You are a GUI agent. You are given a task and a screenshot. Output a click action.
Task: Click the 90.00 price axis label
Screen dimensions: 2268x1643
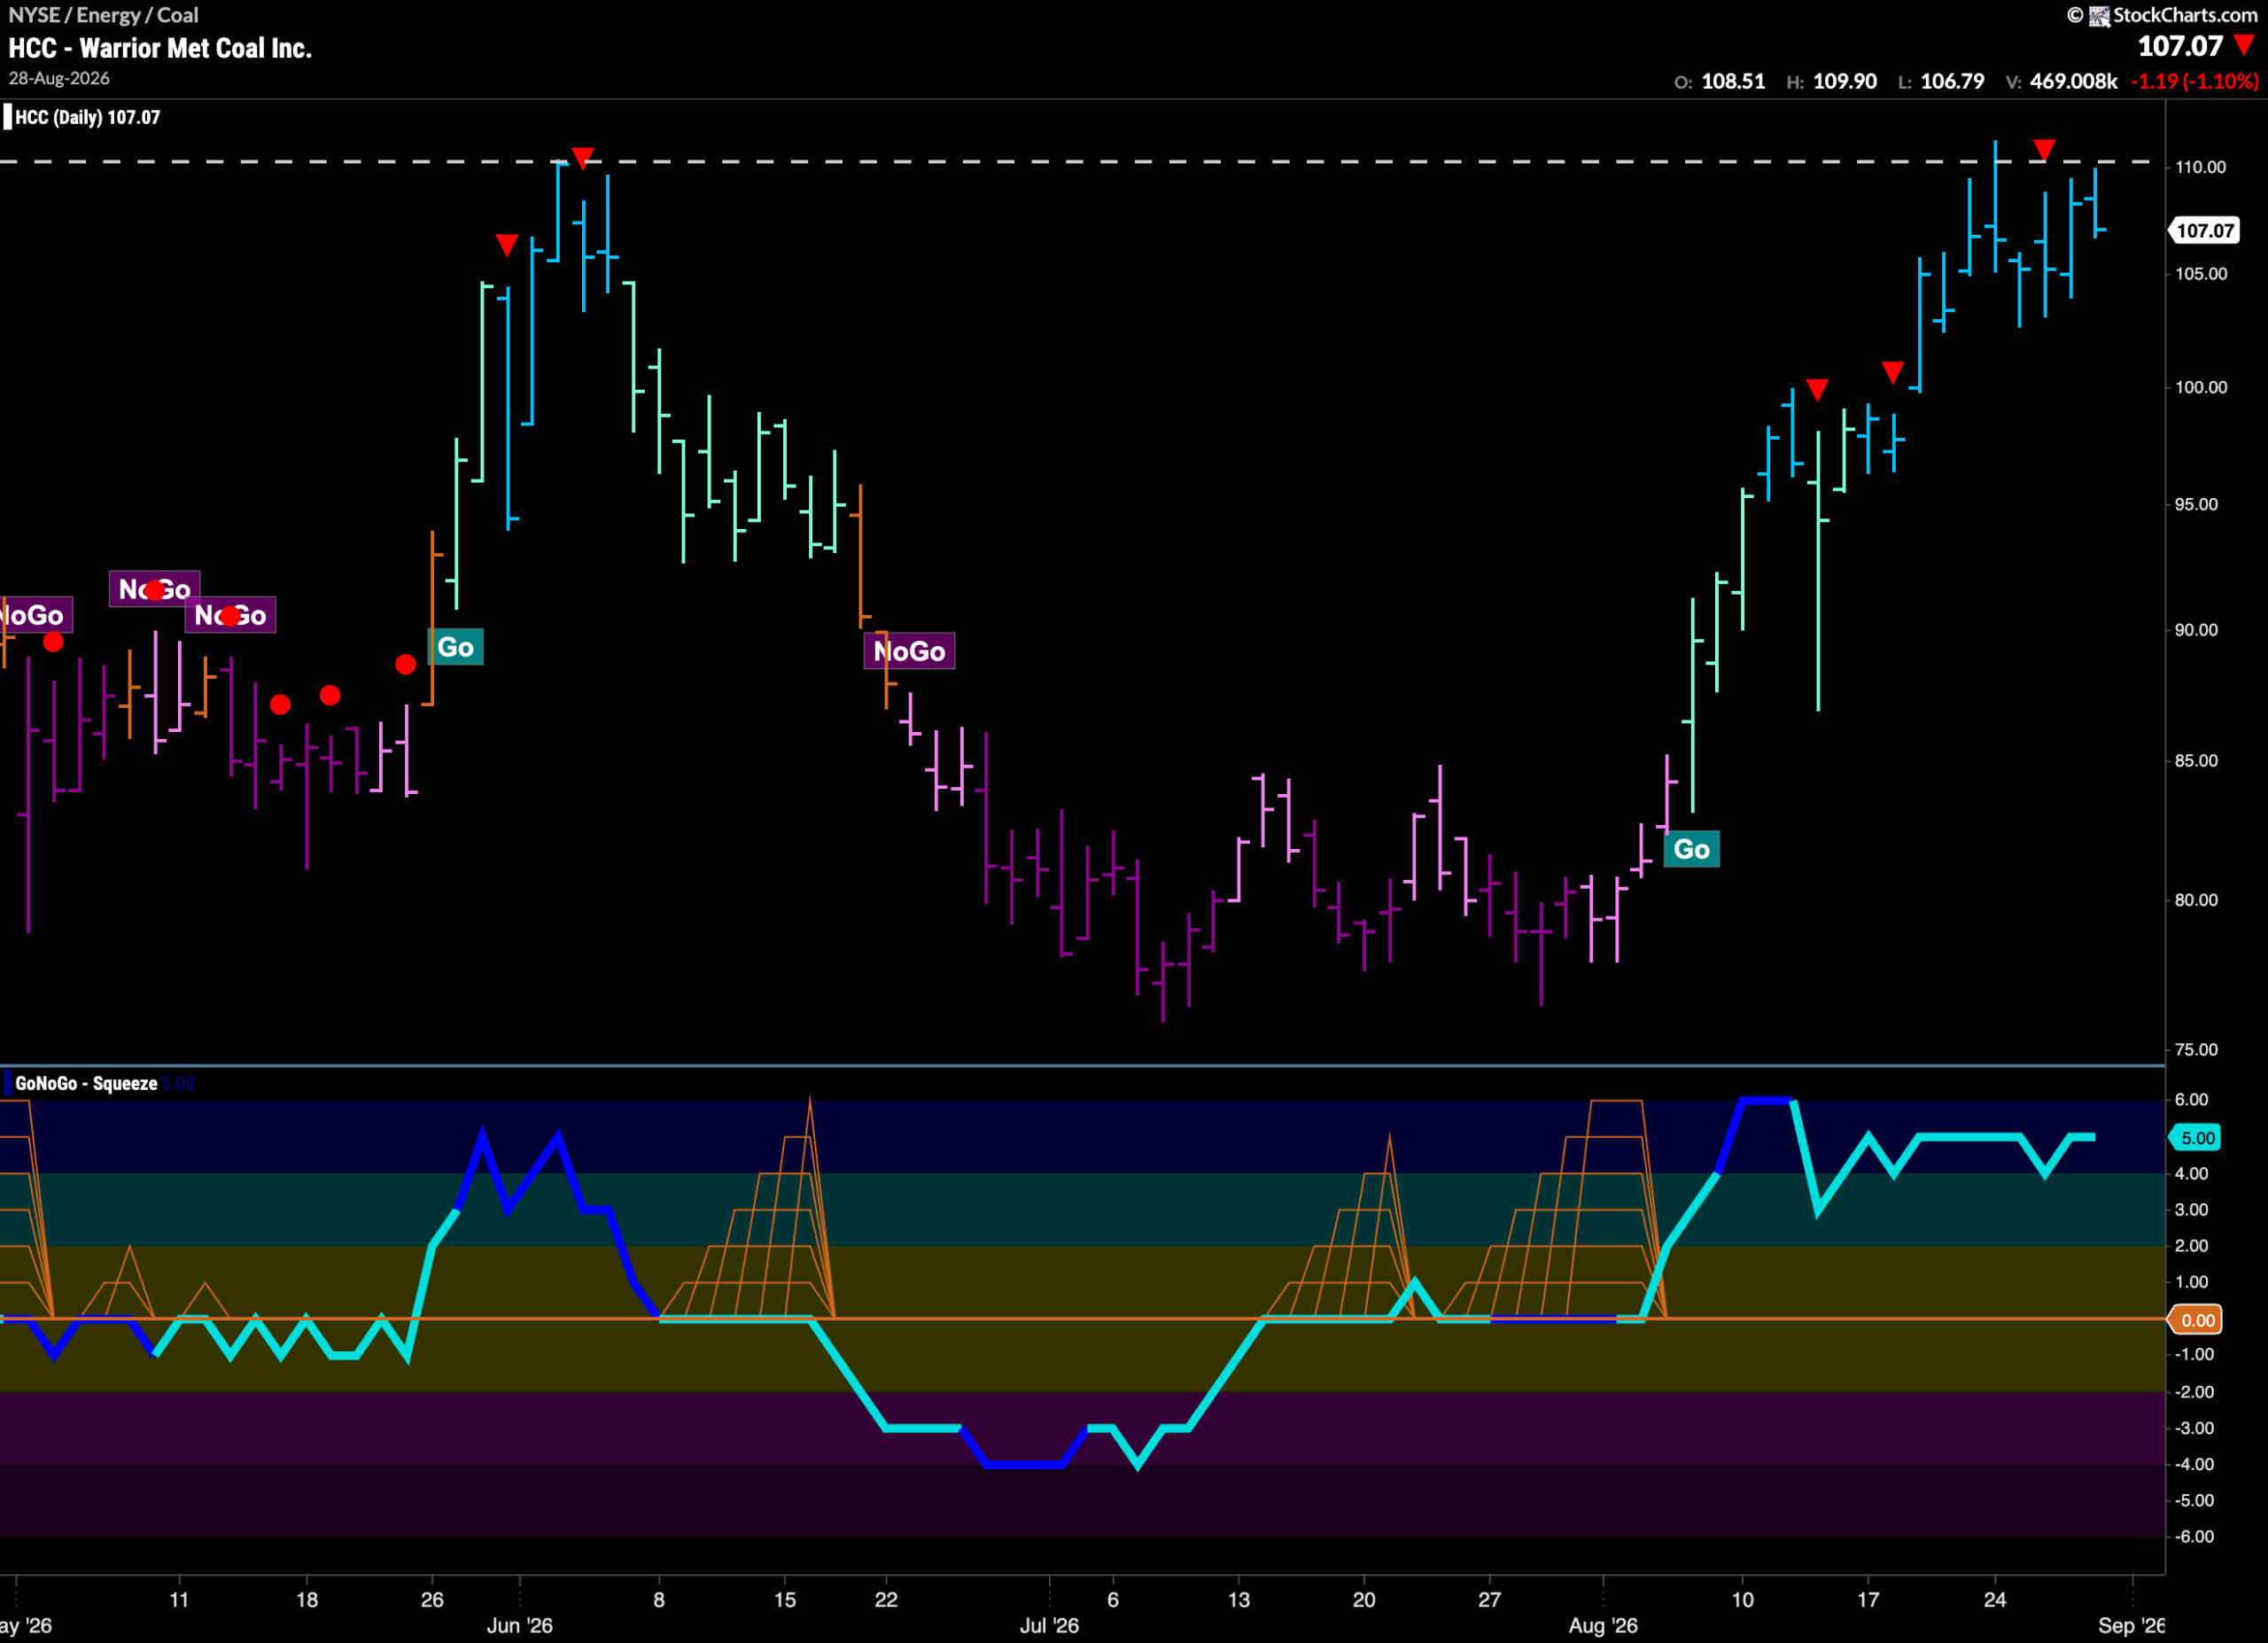(x=2197, y=630)
